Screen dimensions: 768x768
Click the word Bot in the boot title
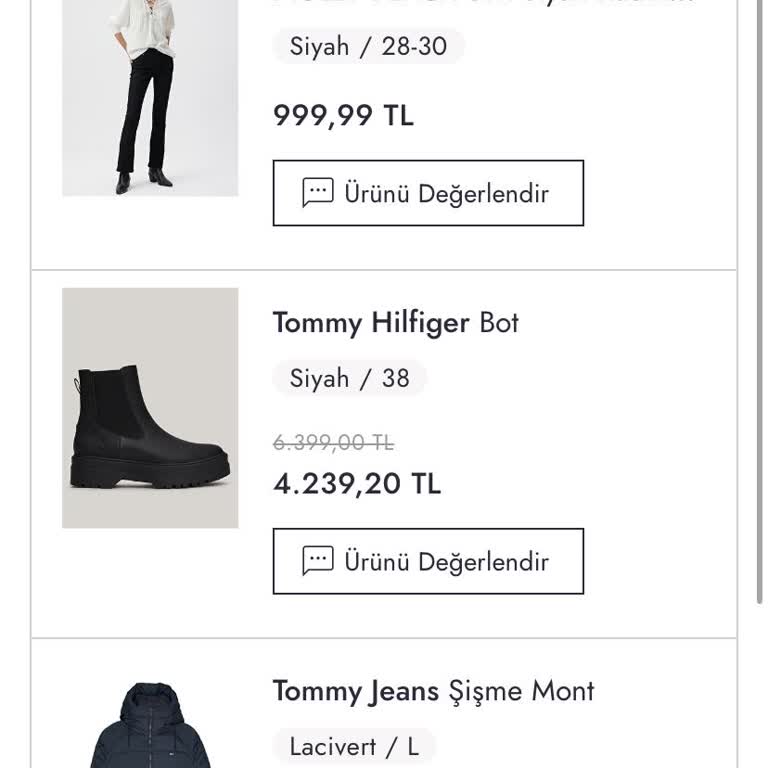[499, 323]
